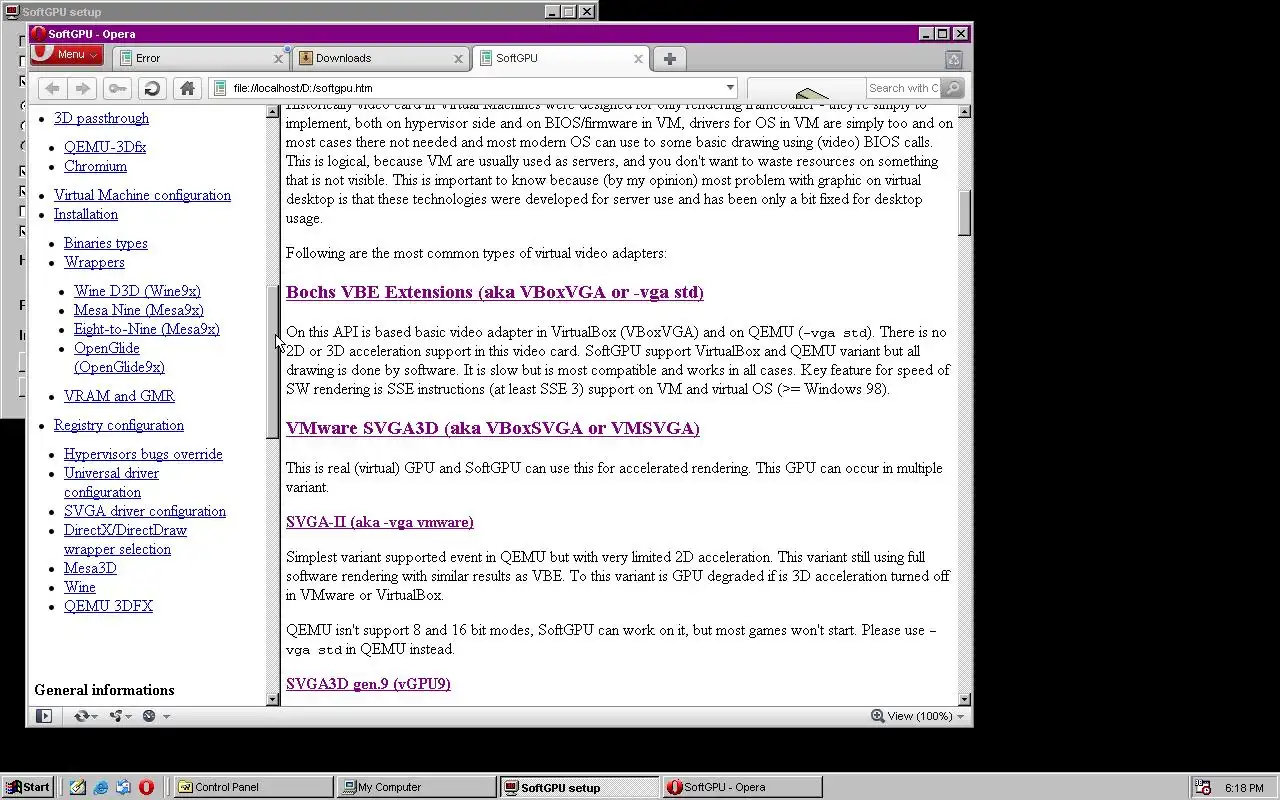Open Eight-to-Nine (Mesa9x) link
This screenshot has height=800, width=1280.
pyautogui.click(x=147, y=329)
